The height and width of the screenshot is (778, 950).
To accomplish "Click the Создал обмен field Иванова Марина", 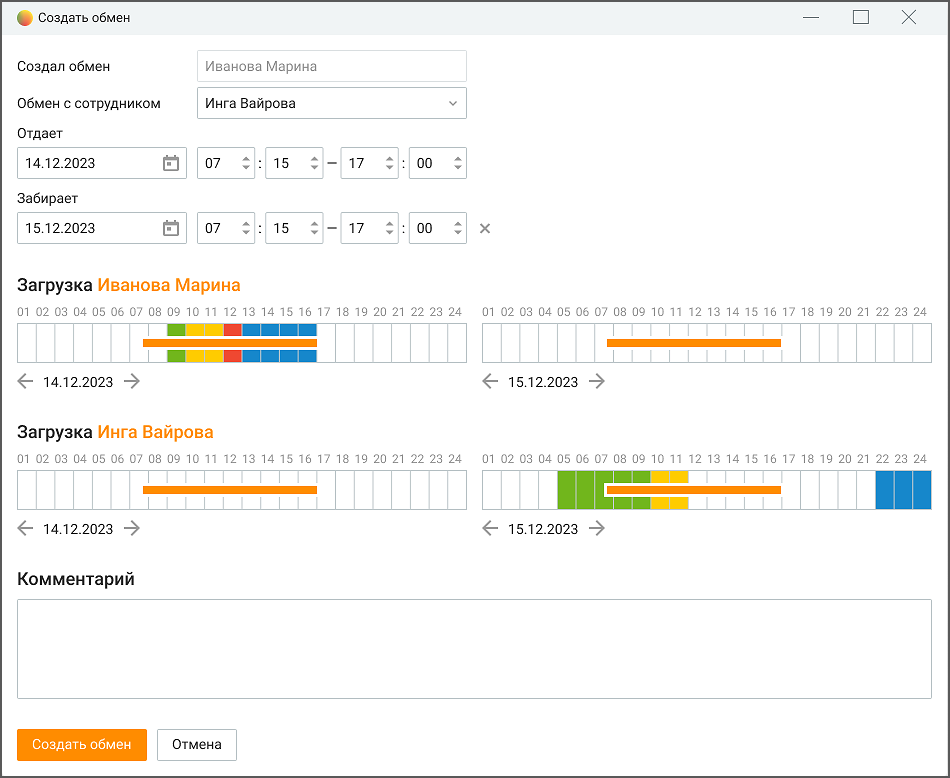I will 332,66.
